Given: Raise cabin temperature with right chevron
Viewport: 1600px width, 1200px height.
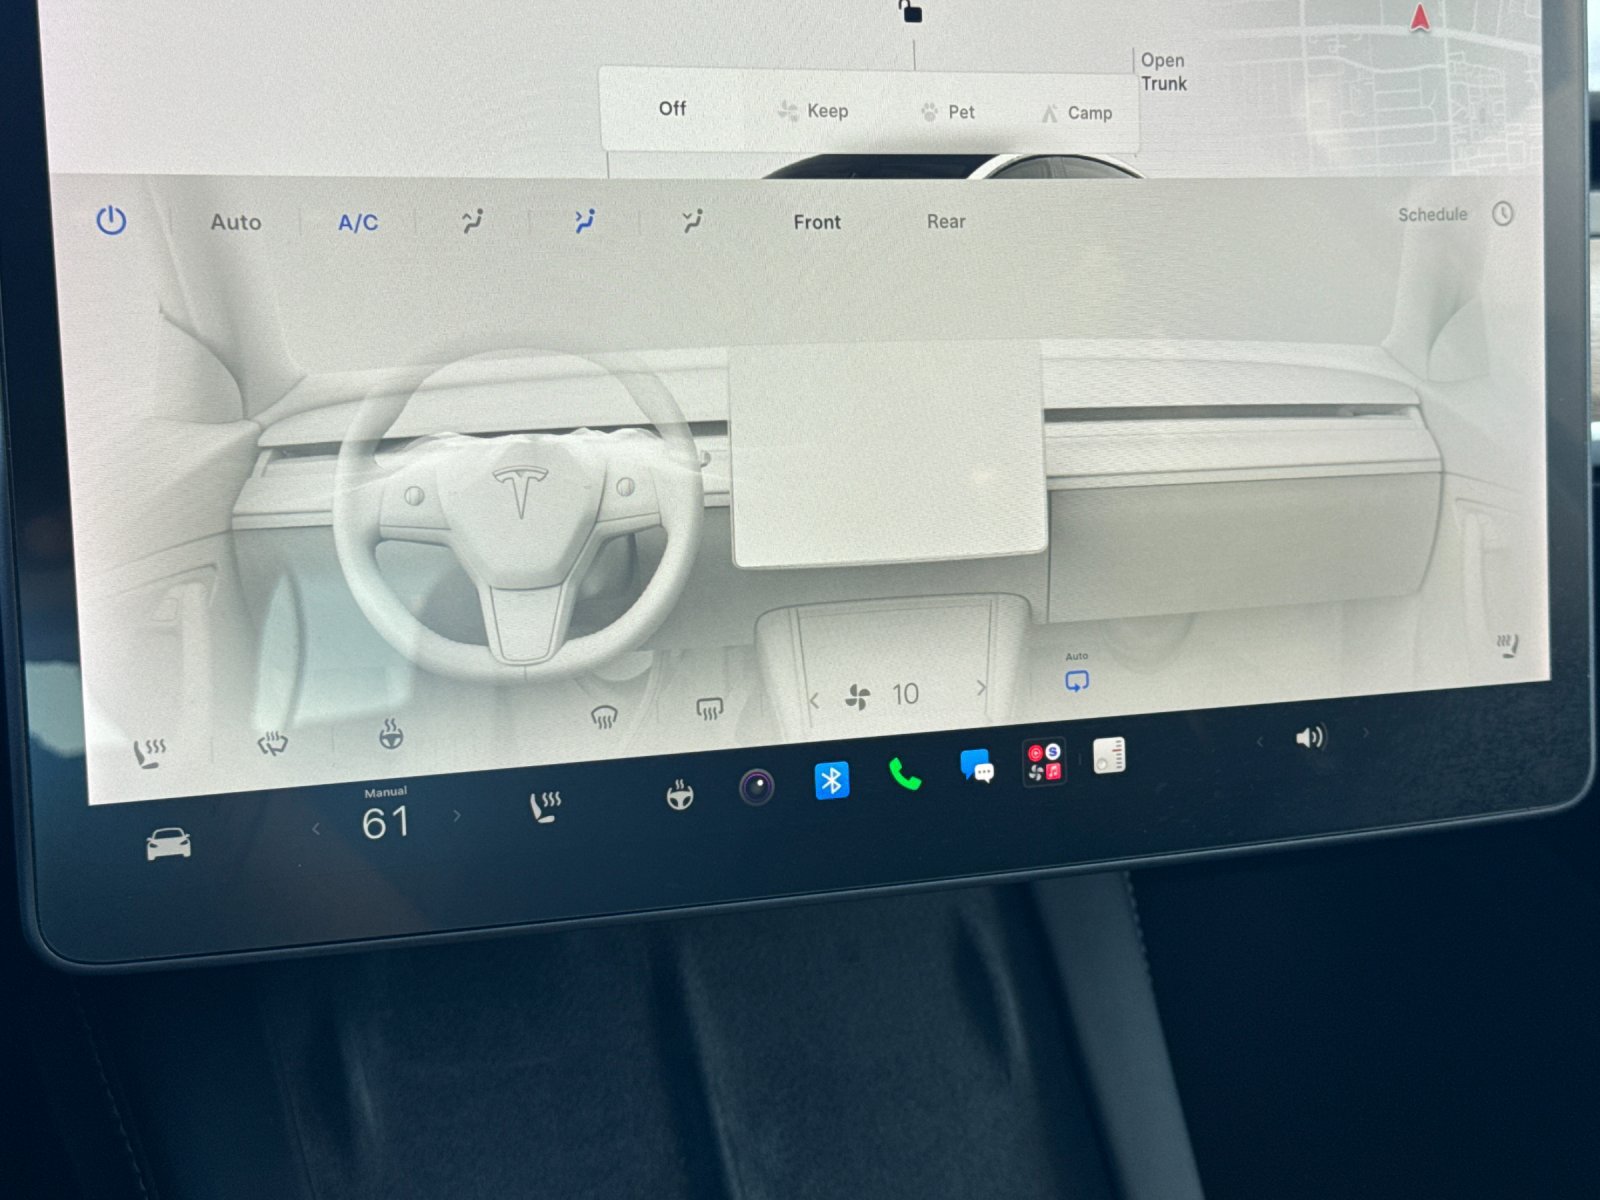Looking at the screenshot, I should pos(457,816).
